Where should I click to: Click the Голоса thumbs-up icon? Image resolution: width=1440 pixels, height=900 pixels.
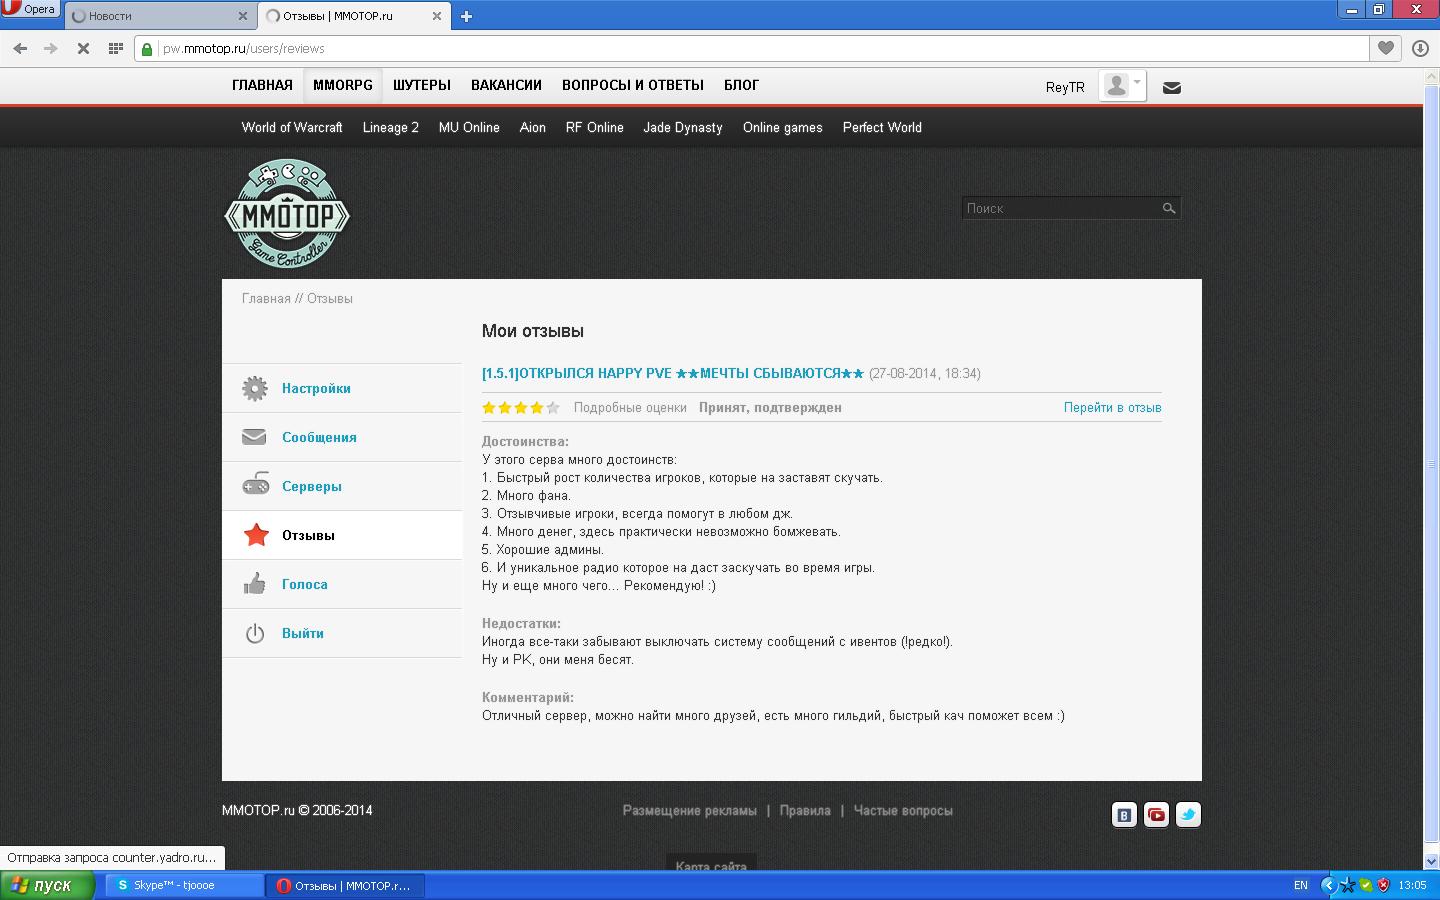(x=254, y=583)
